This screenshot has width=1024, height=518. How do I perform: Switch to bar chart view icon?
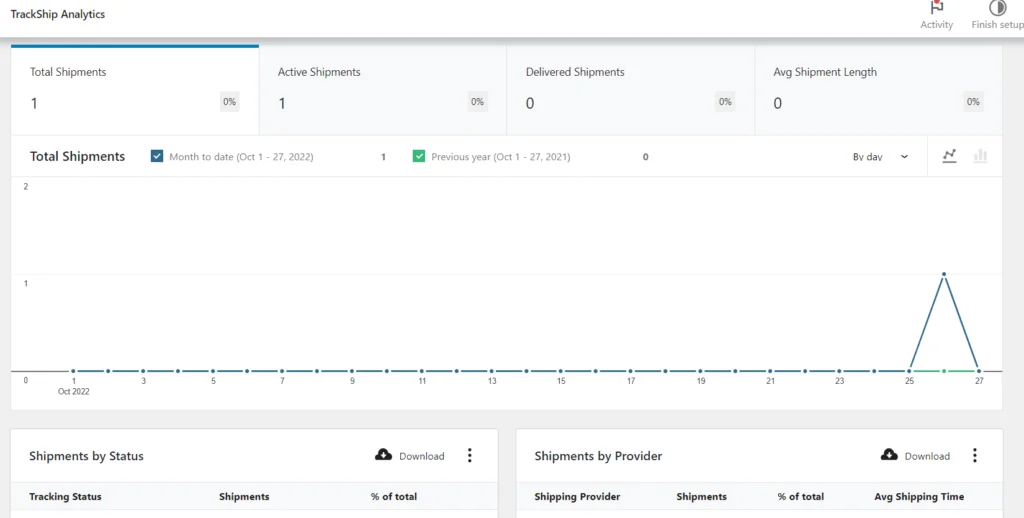pos(980,156)
